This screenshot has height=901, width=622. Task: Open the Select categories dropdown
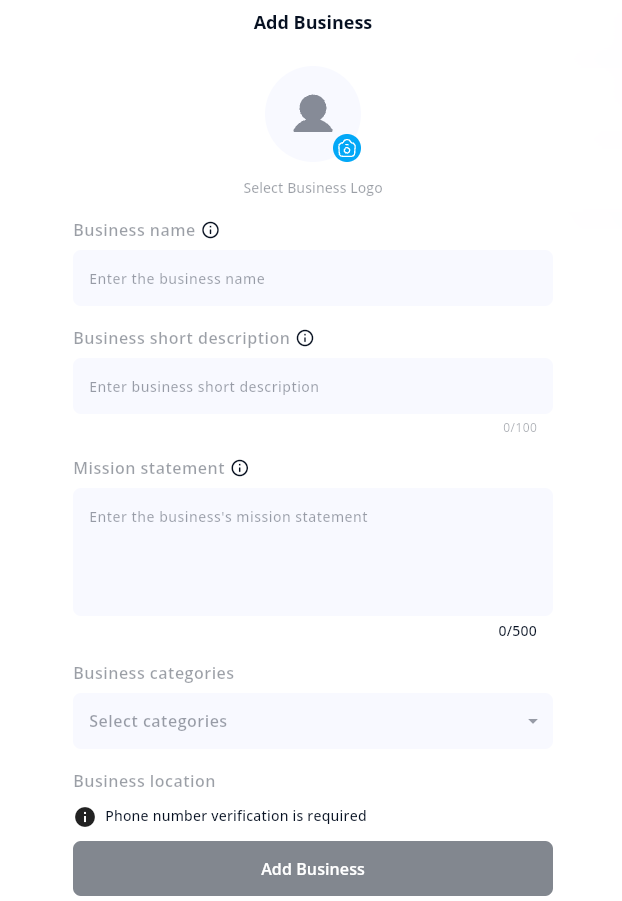click(300, 721)
